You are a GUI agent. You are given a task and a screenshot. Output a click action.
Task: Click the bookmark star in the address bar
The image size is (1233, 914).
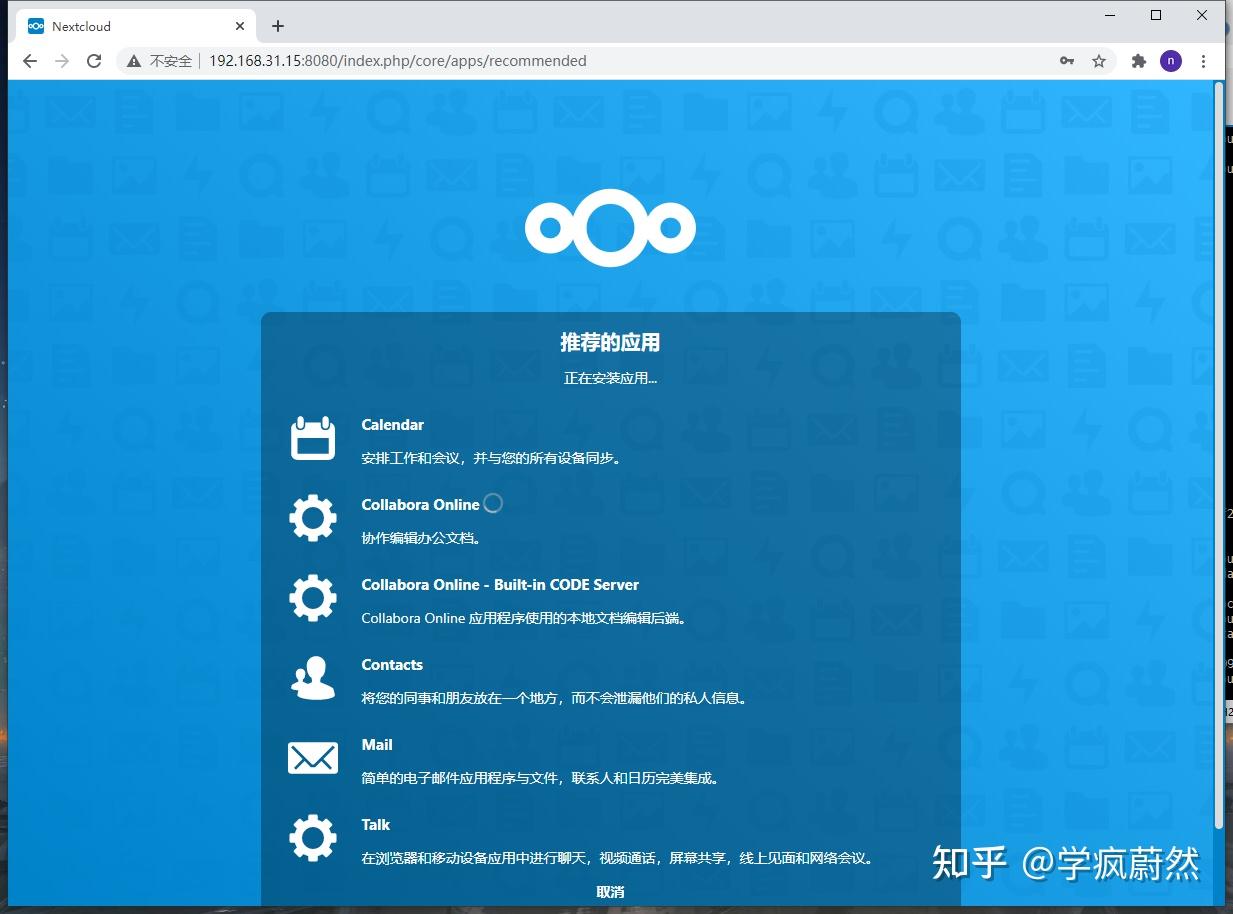pos(1099,61)
